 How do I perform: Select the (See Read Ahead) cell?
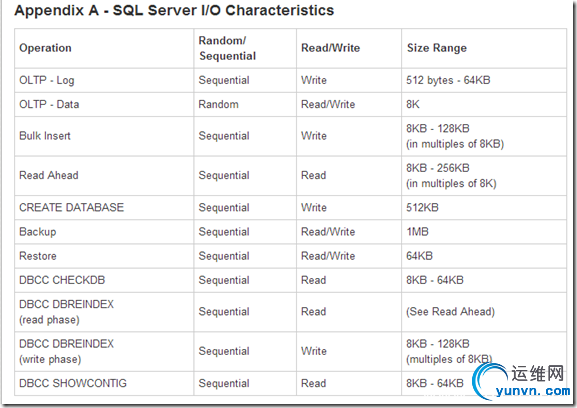pos(484,312)
